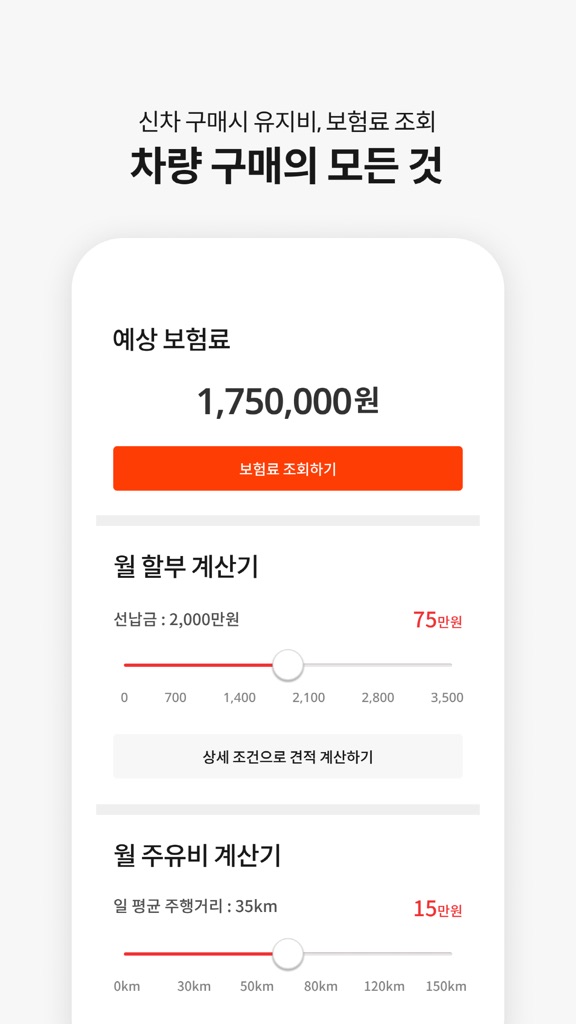The width and height of the screenshot is (576, 1024).
Task: Select the 3,500 mark on installment scale
Action: tap(445, 697)
